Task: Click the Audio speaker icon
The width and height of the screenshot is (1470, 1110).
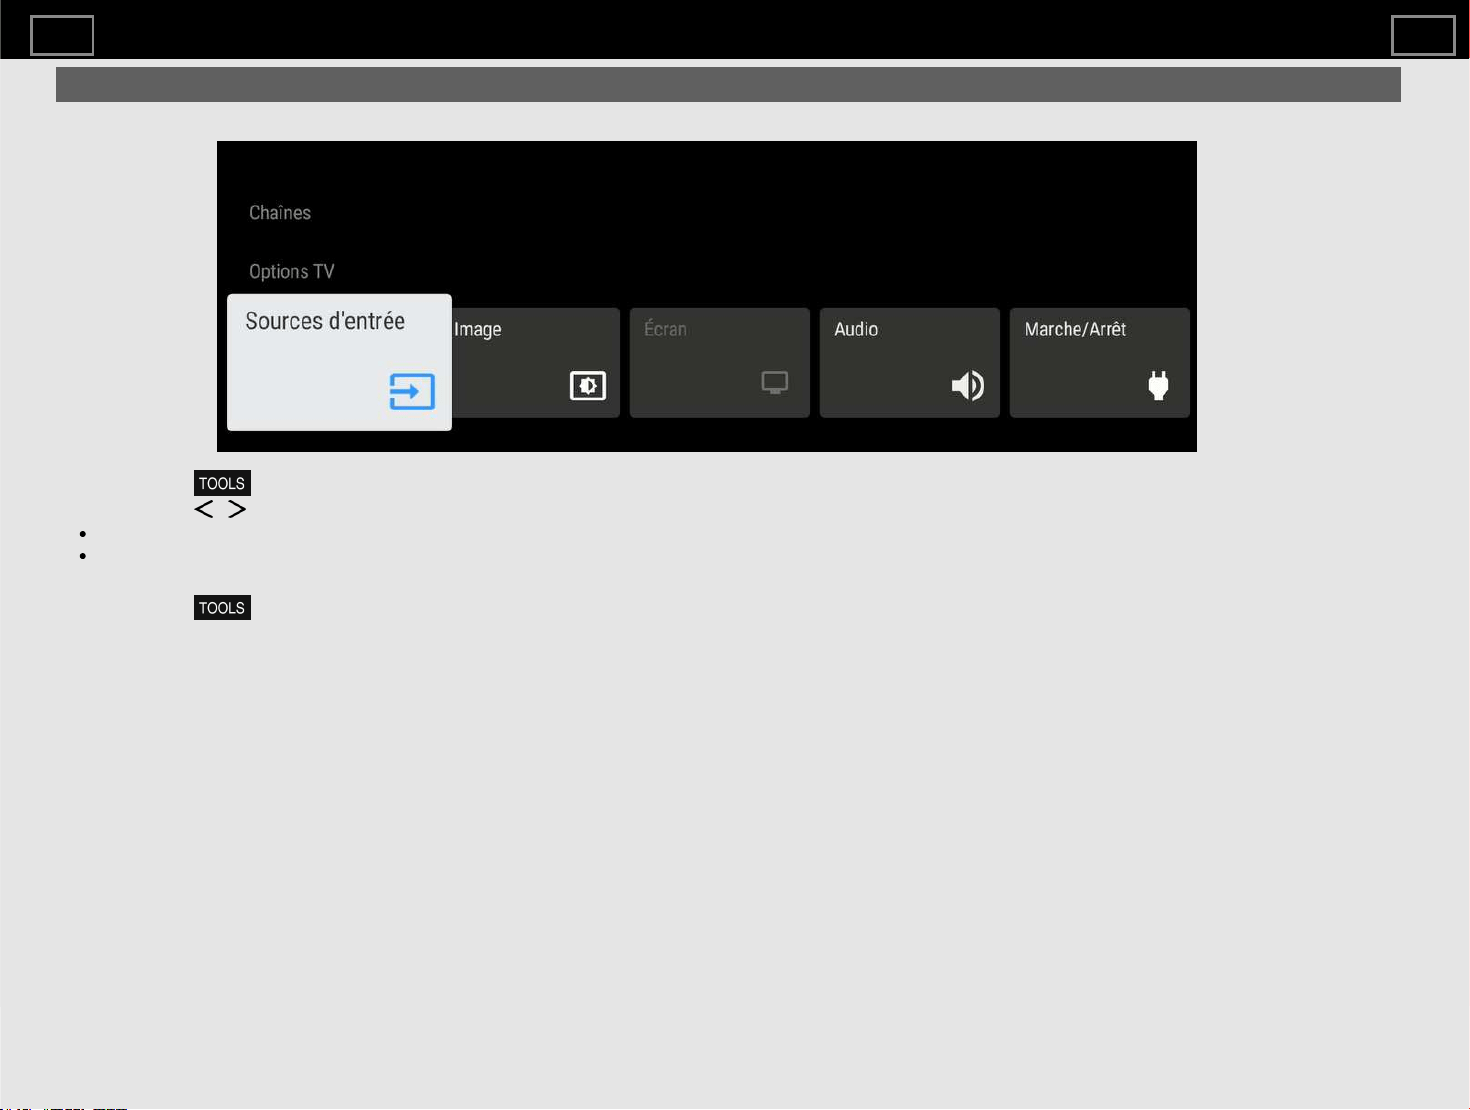Action: pyautogui.click(x=968, y=385)
